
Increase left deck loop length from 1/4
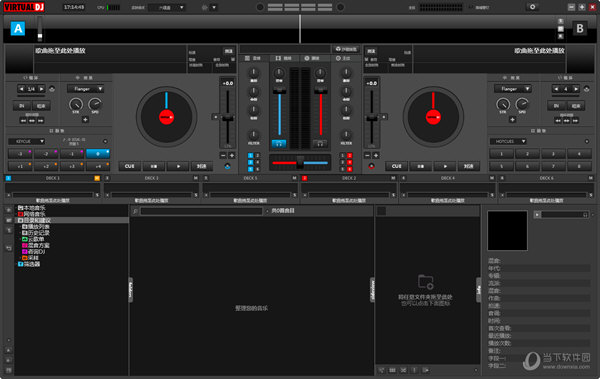(41, 89)
